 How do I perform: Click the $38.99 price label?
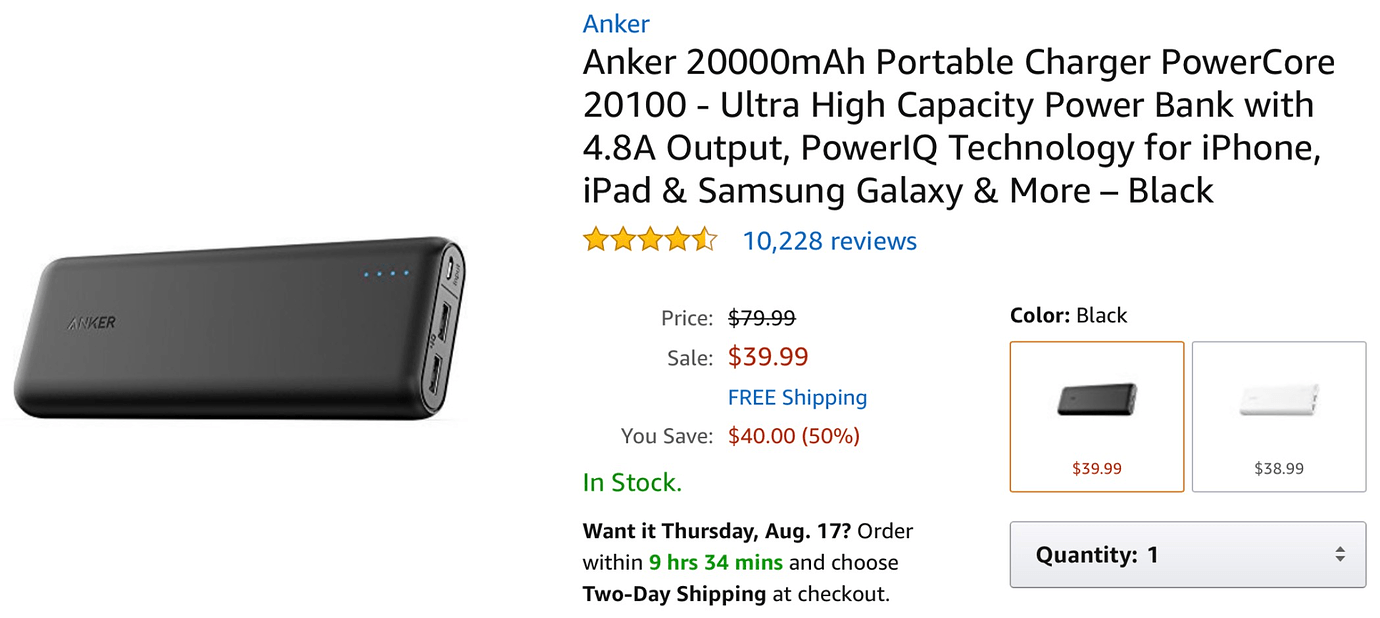click(1279, 467)
